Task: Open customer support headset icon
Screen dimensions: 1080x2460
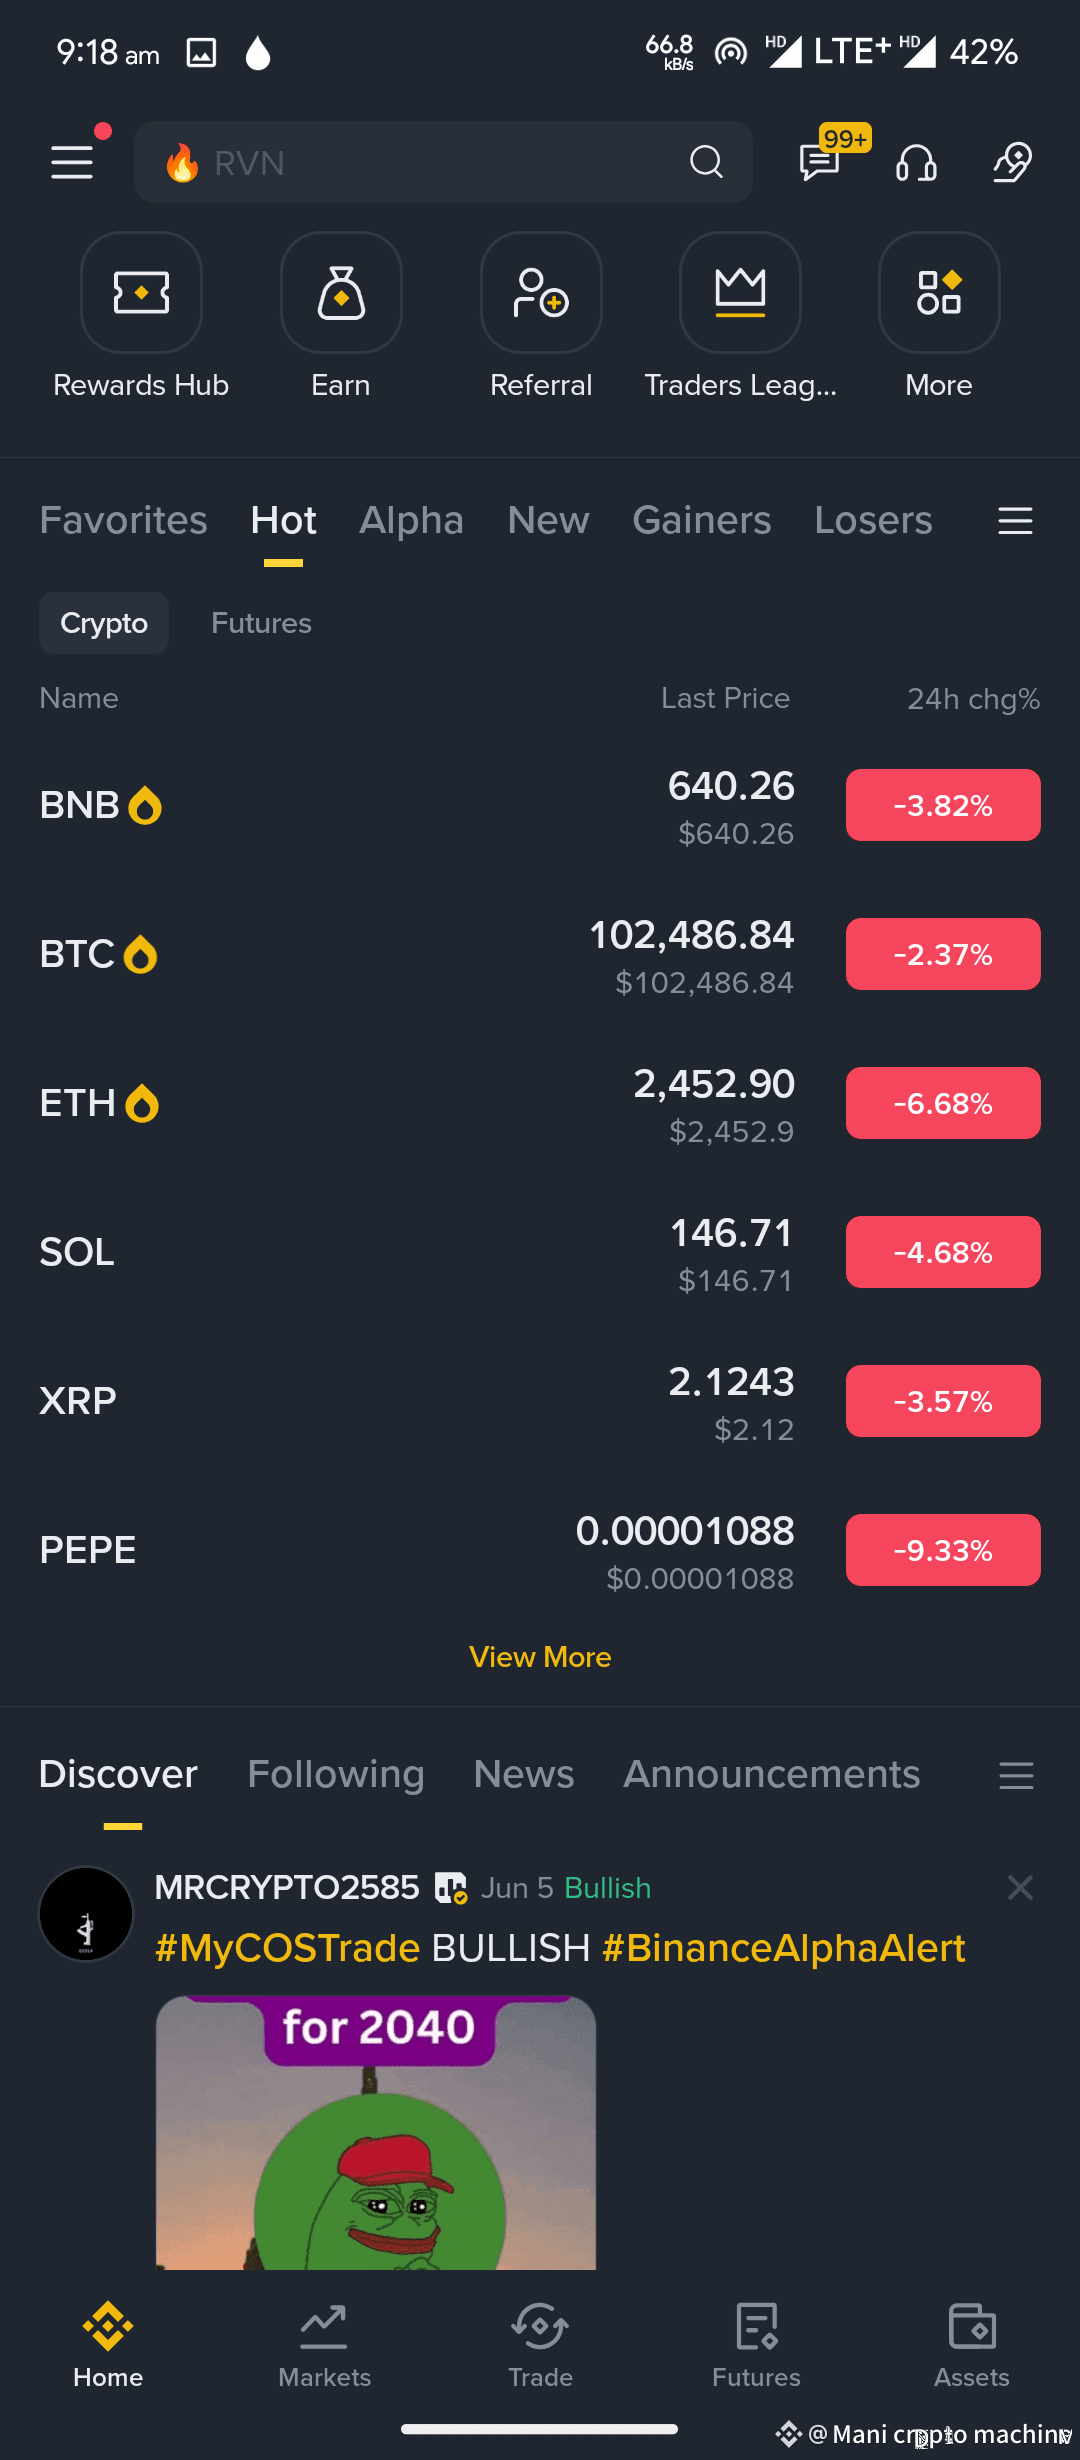Action: point(916,162)
